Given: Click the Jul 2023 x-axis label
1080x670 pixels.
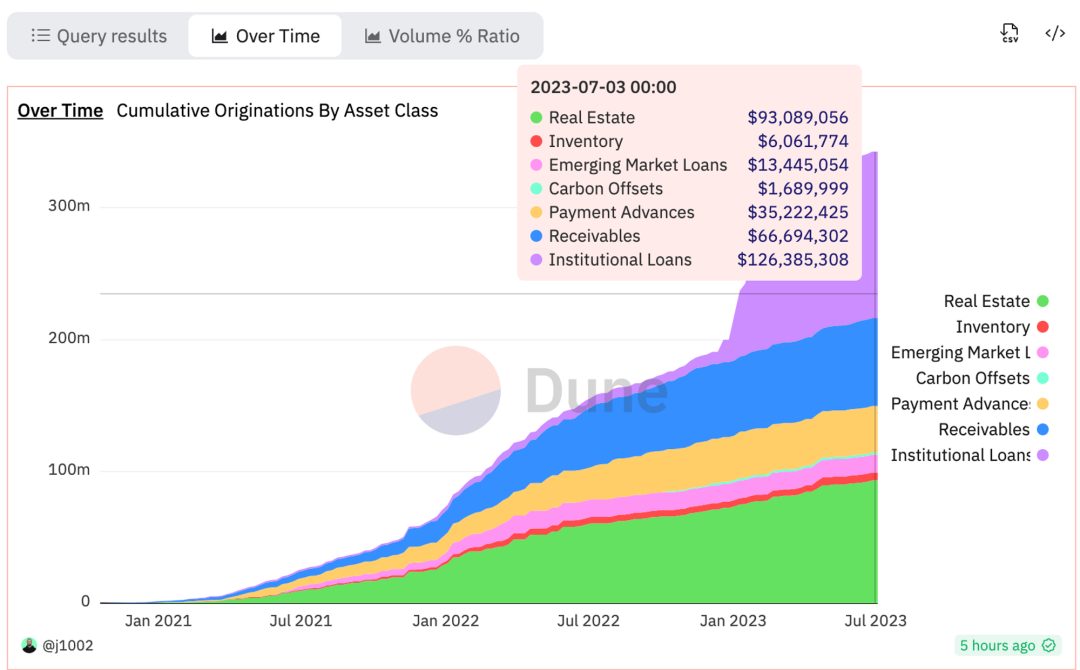Looking at the screenshot, I should pyautogui.click(x=875, y=620).
